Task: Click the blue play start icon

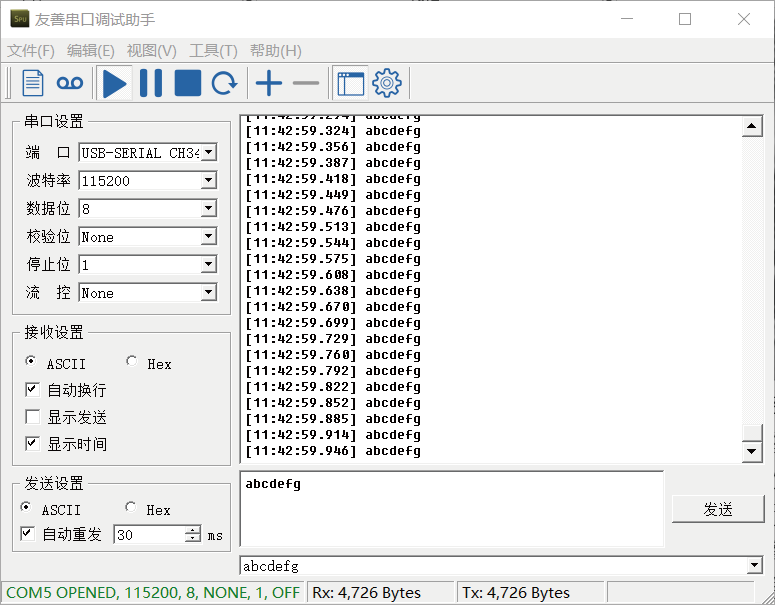Action: (115, 83)
